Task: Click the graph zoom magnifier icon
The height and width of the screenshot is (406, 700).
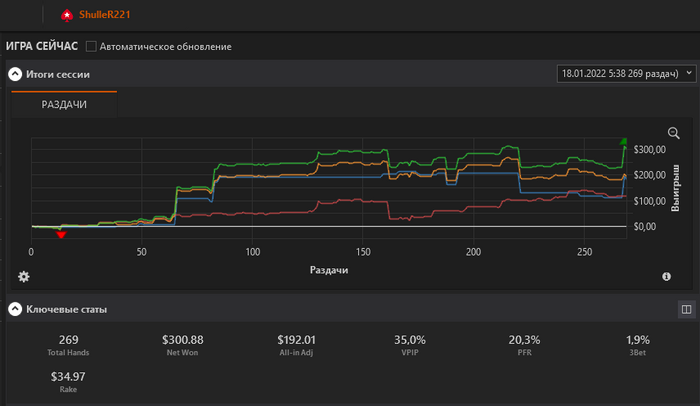Action: (673, 133)
